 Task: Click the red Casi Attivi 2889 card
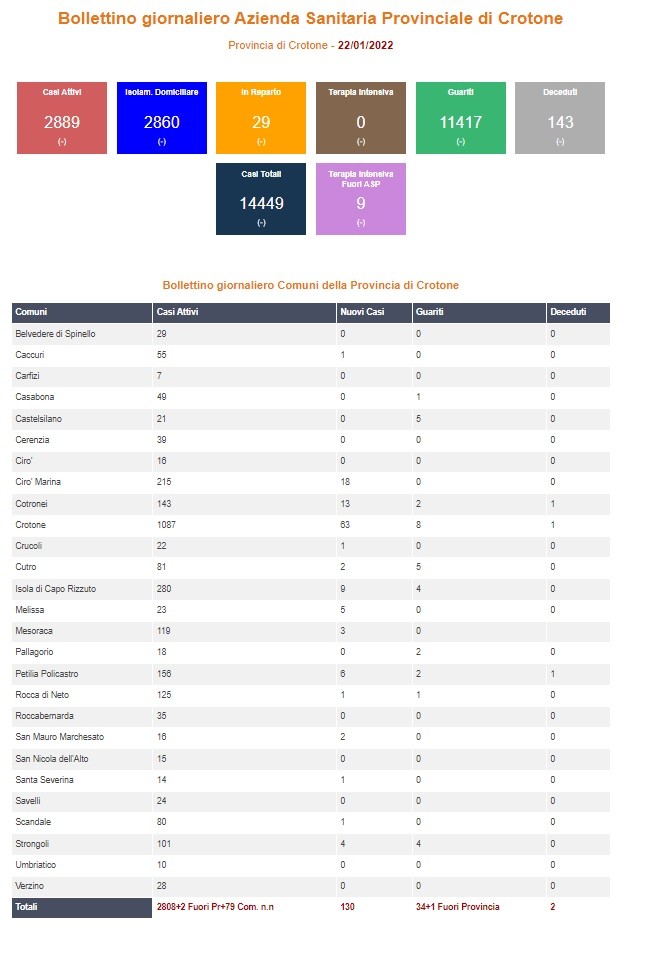[62, 118]
